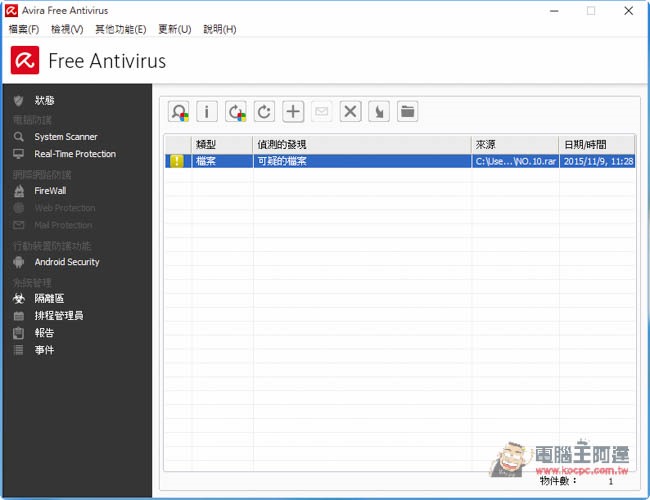Add file to quarantine with plus icon
Image resolution: width=650 pixels, height=500 pixels.
pos(293,112)
